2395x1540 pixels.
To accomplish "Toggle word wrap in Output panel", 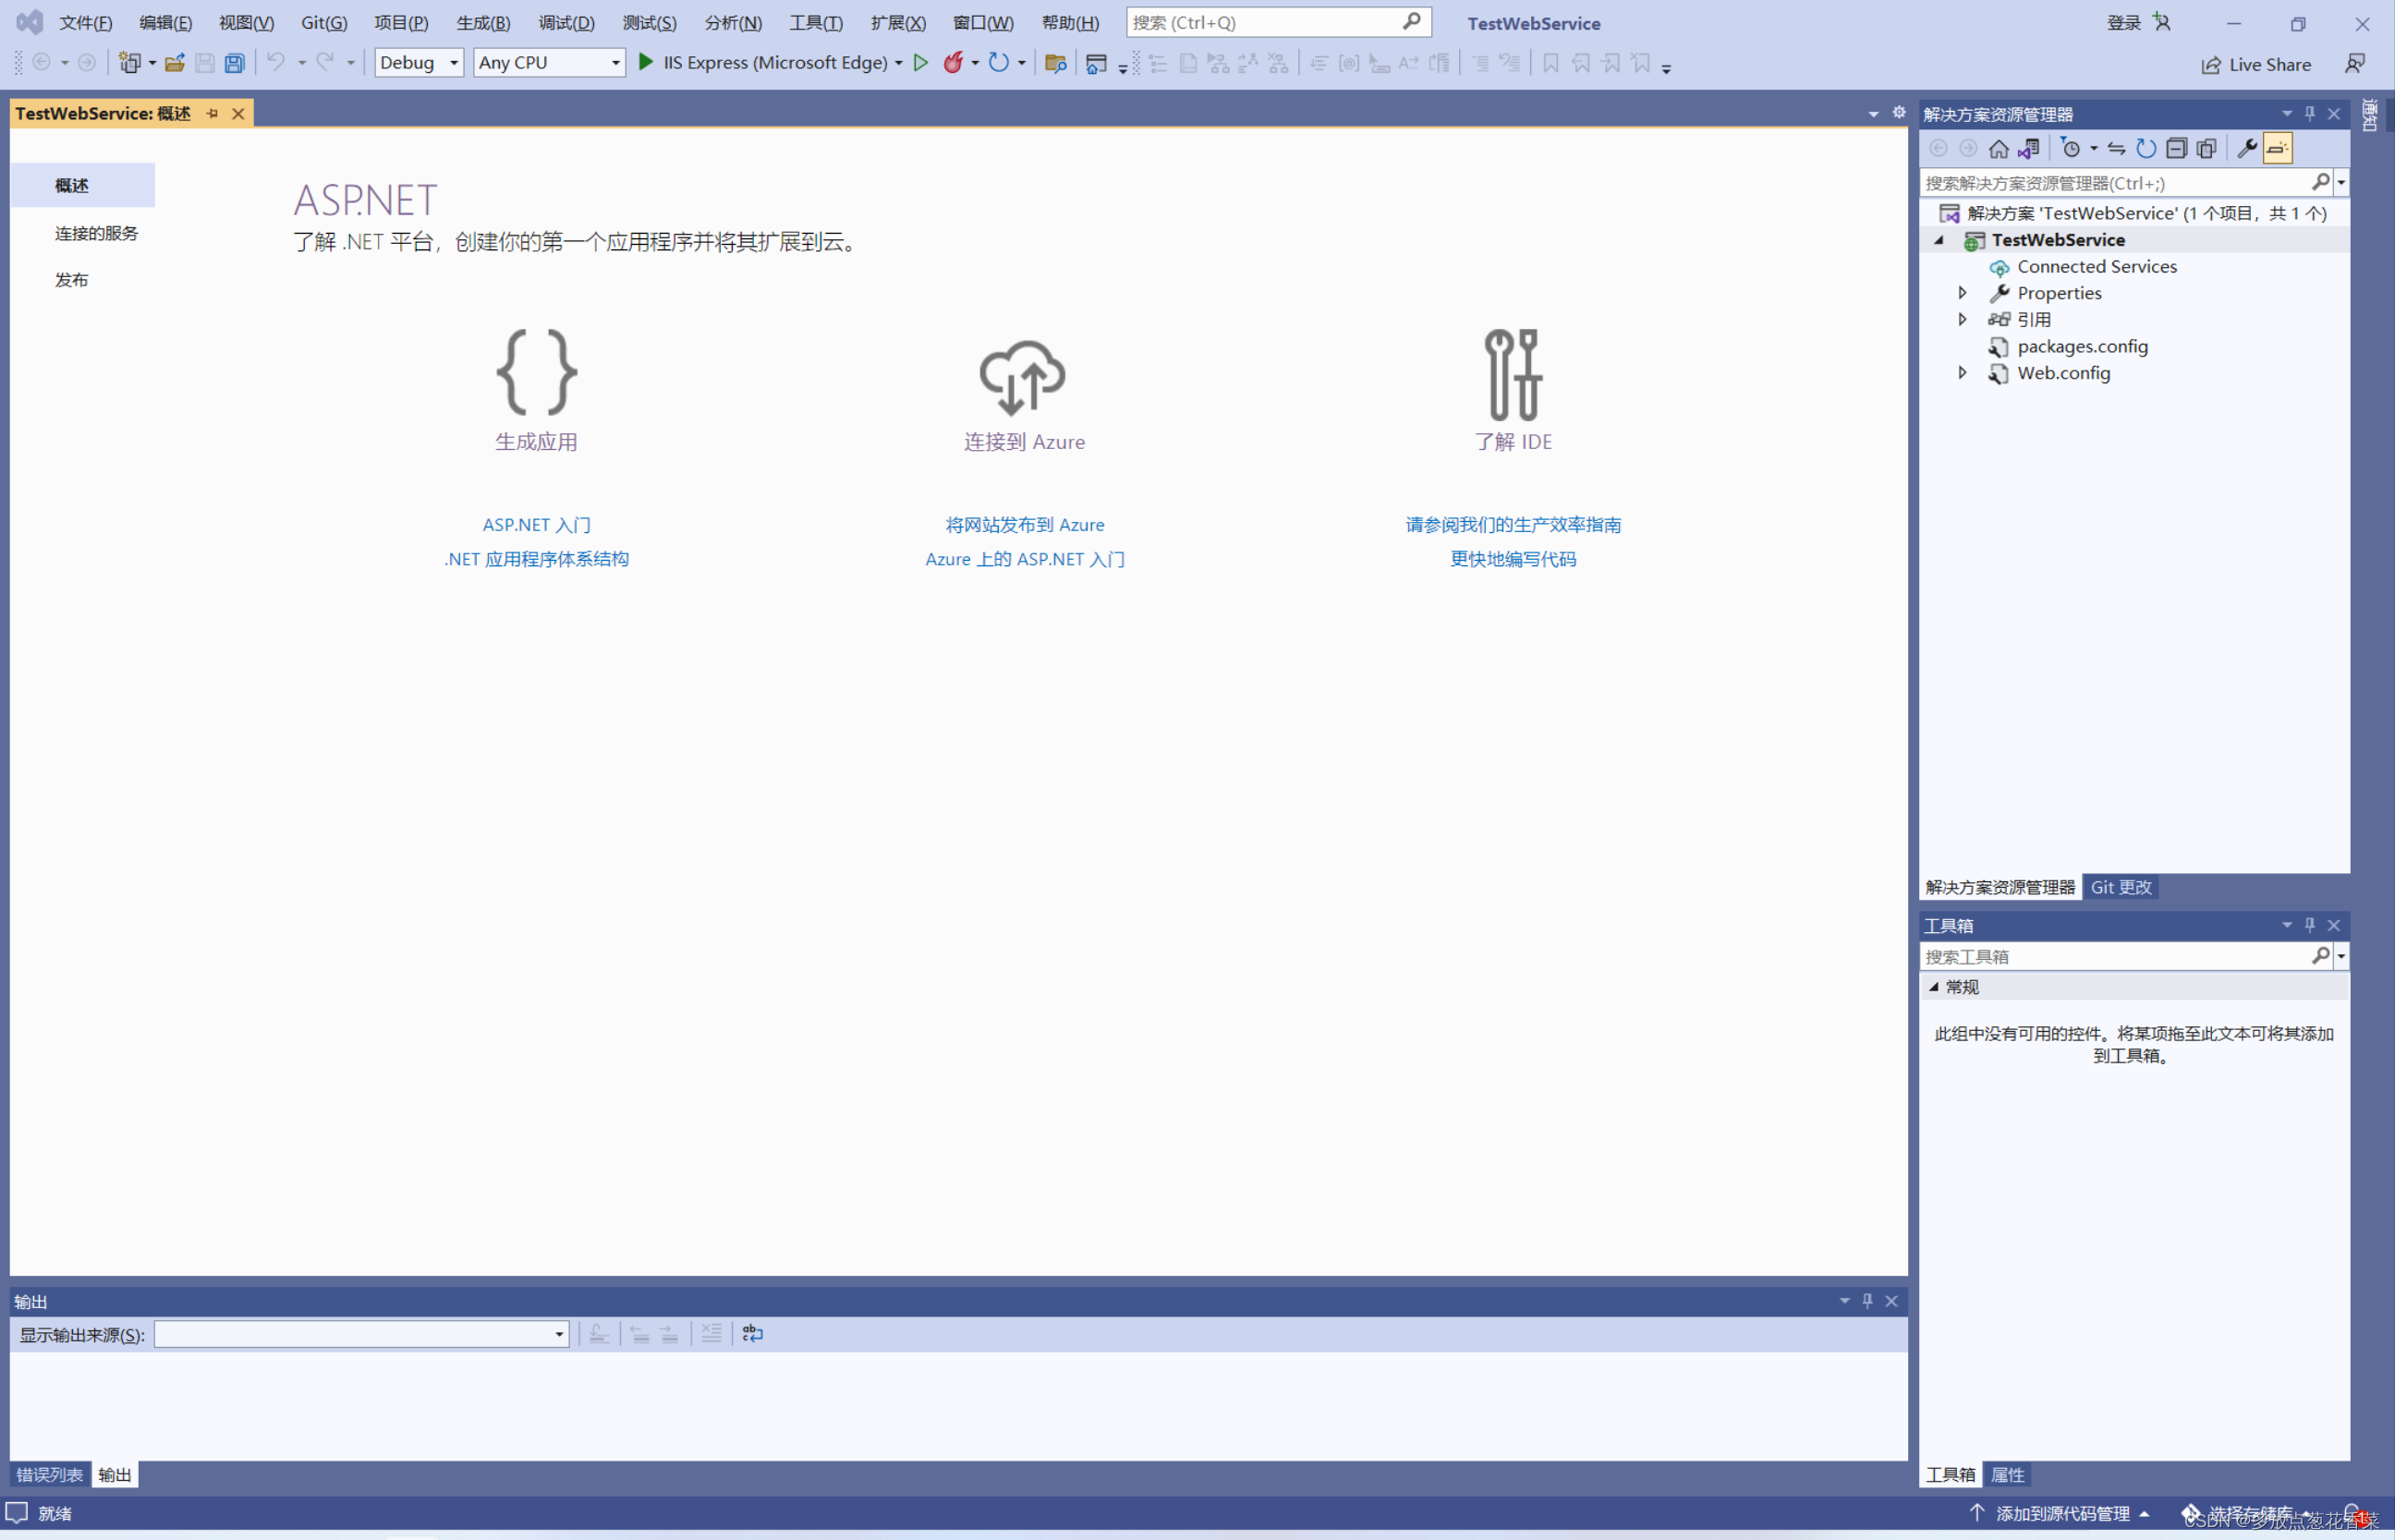I will (x=752, y=1334).
